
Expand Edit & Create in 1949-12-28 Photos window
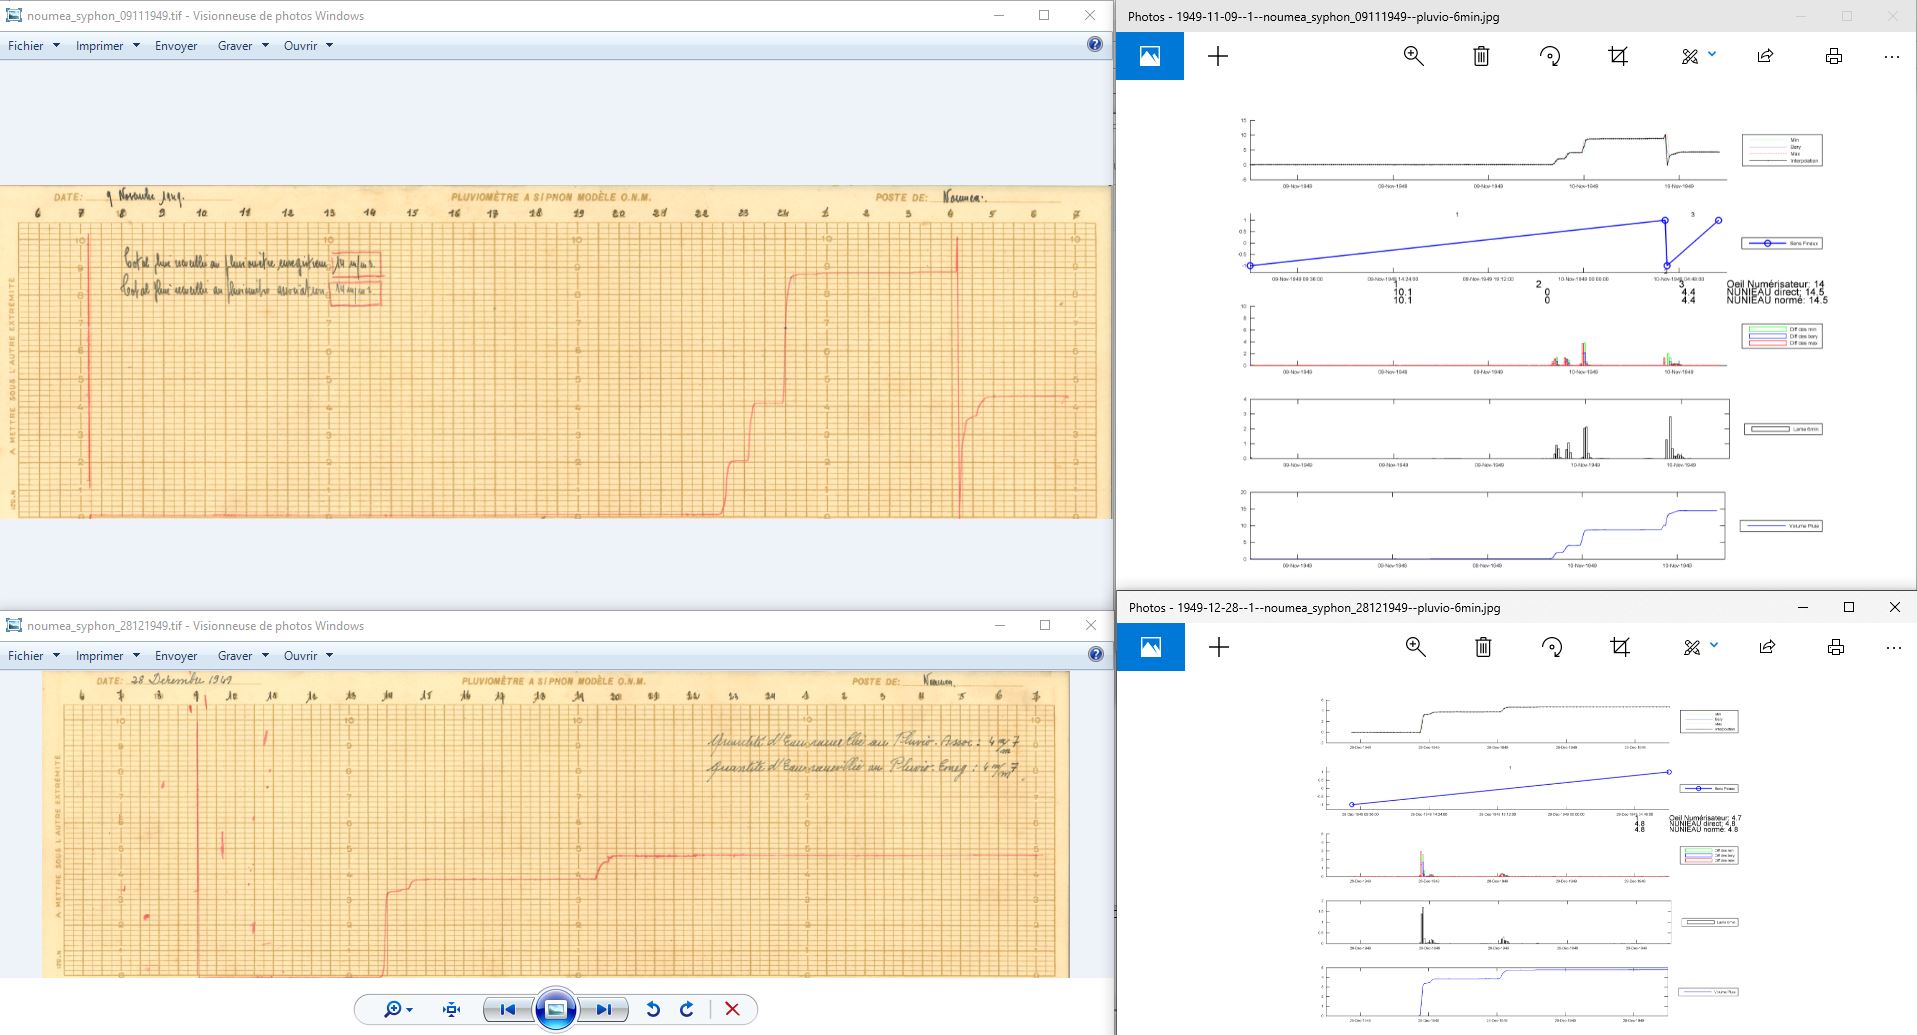pos(1698,647)
